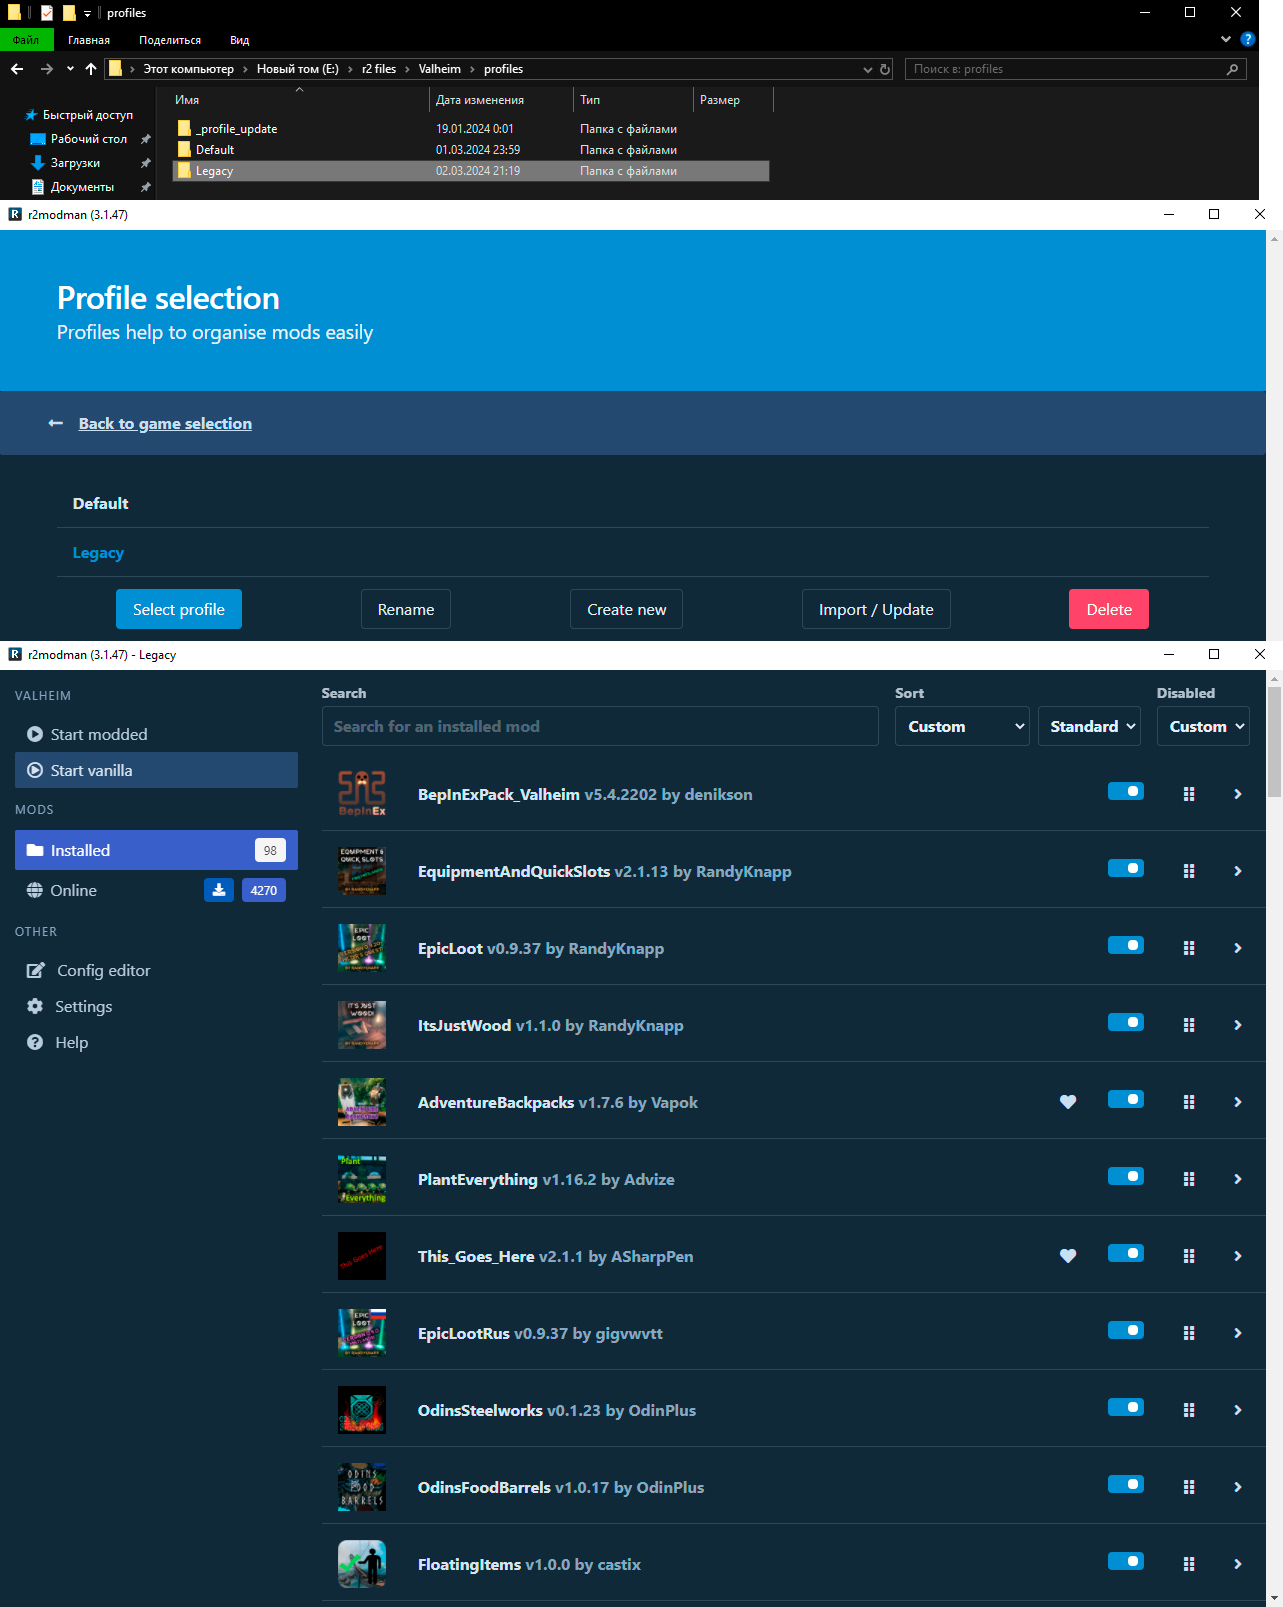Click the ItsJustWood mod icon
This screenshot has width=1283, height=1607.
point(362,1025)
